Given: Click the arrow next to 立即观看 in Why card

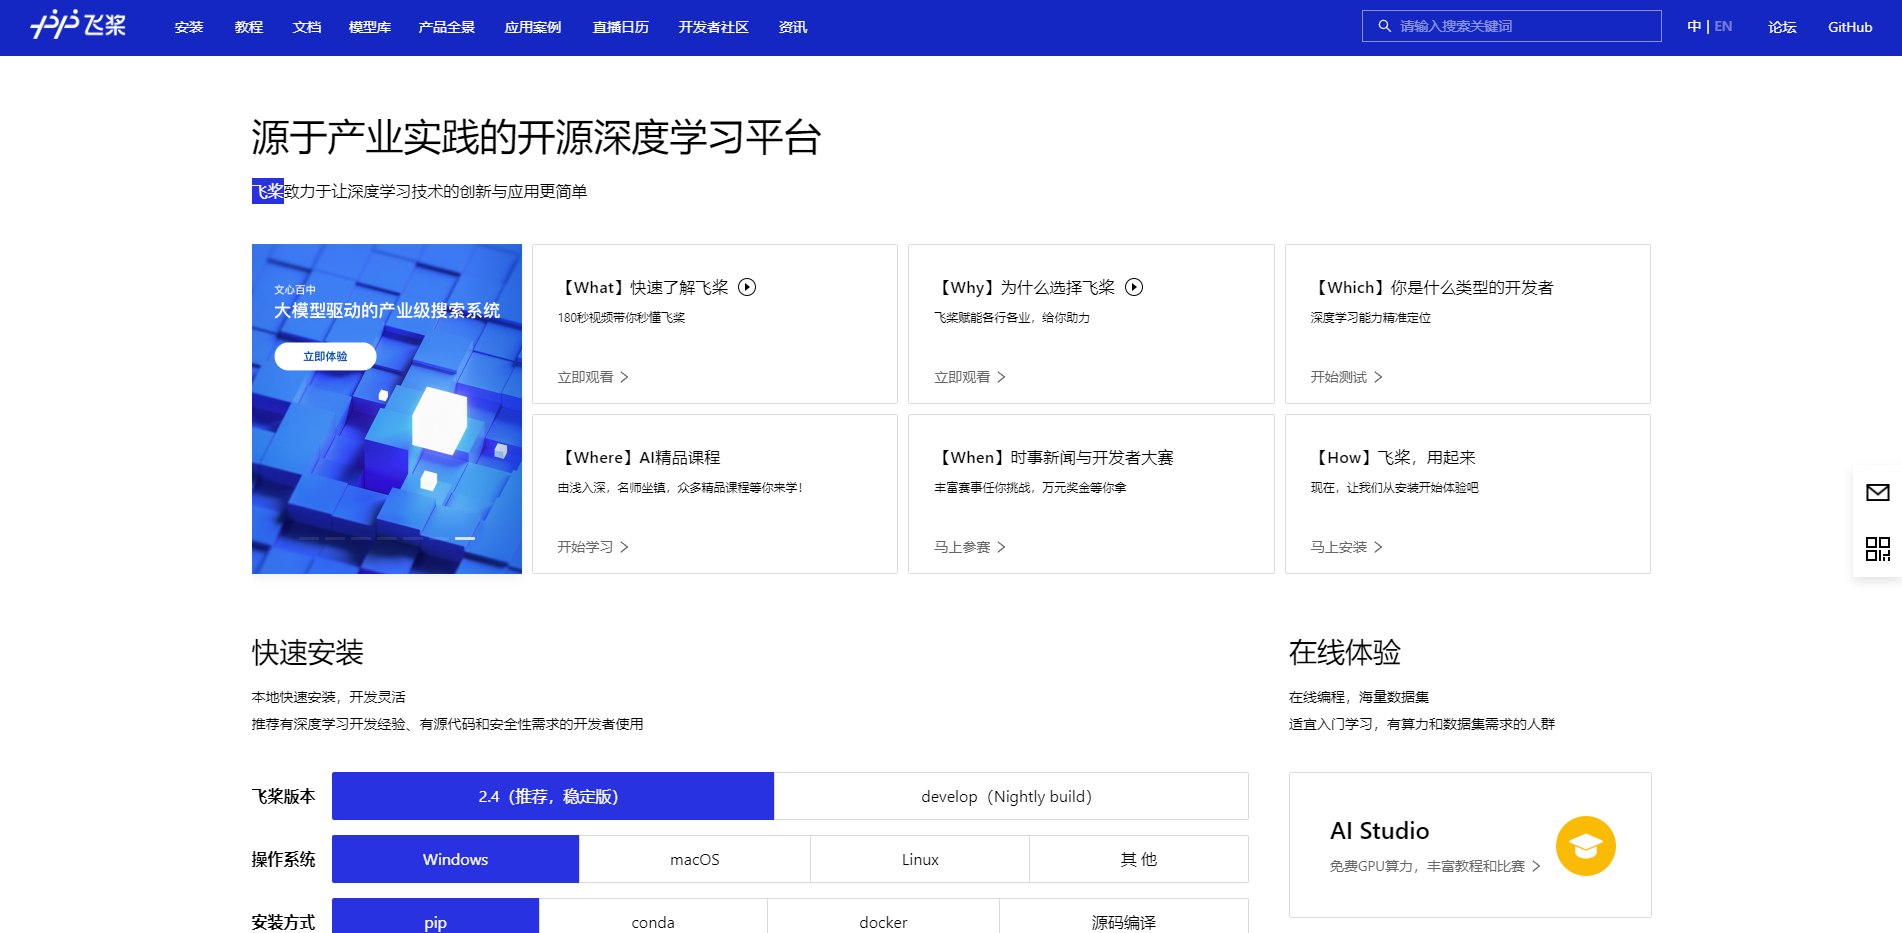Looking at the screenshot, I should 1001,377.
